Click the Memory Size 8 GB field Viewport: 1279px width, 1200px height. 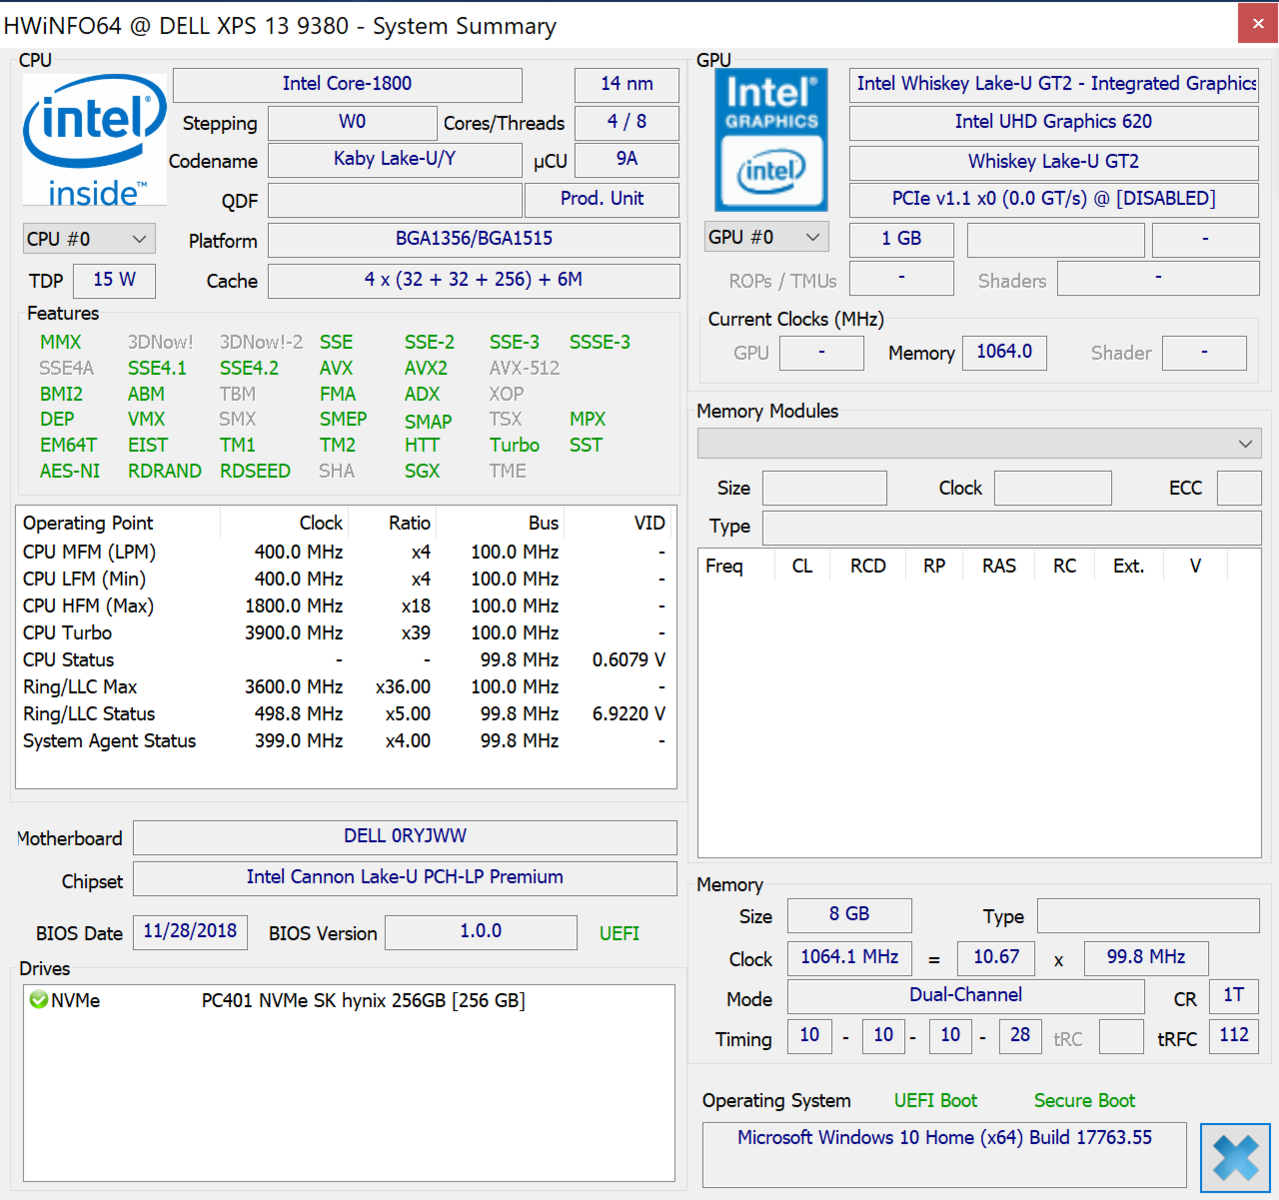[849, 915]
